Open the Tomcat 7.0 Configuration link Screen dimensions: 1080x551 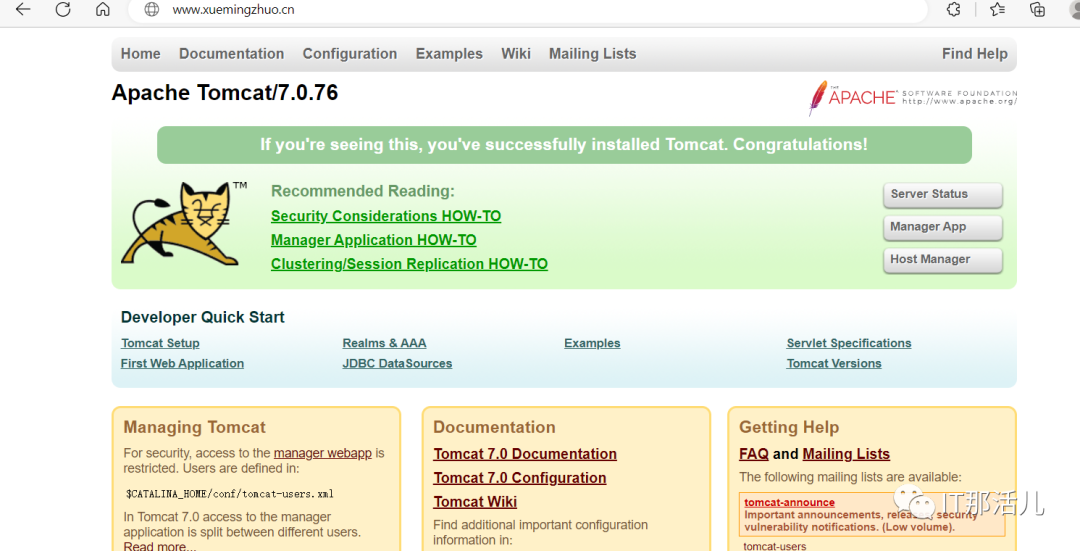click(x=520, y=478)
